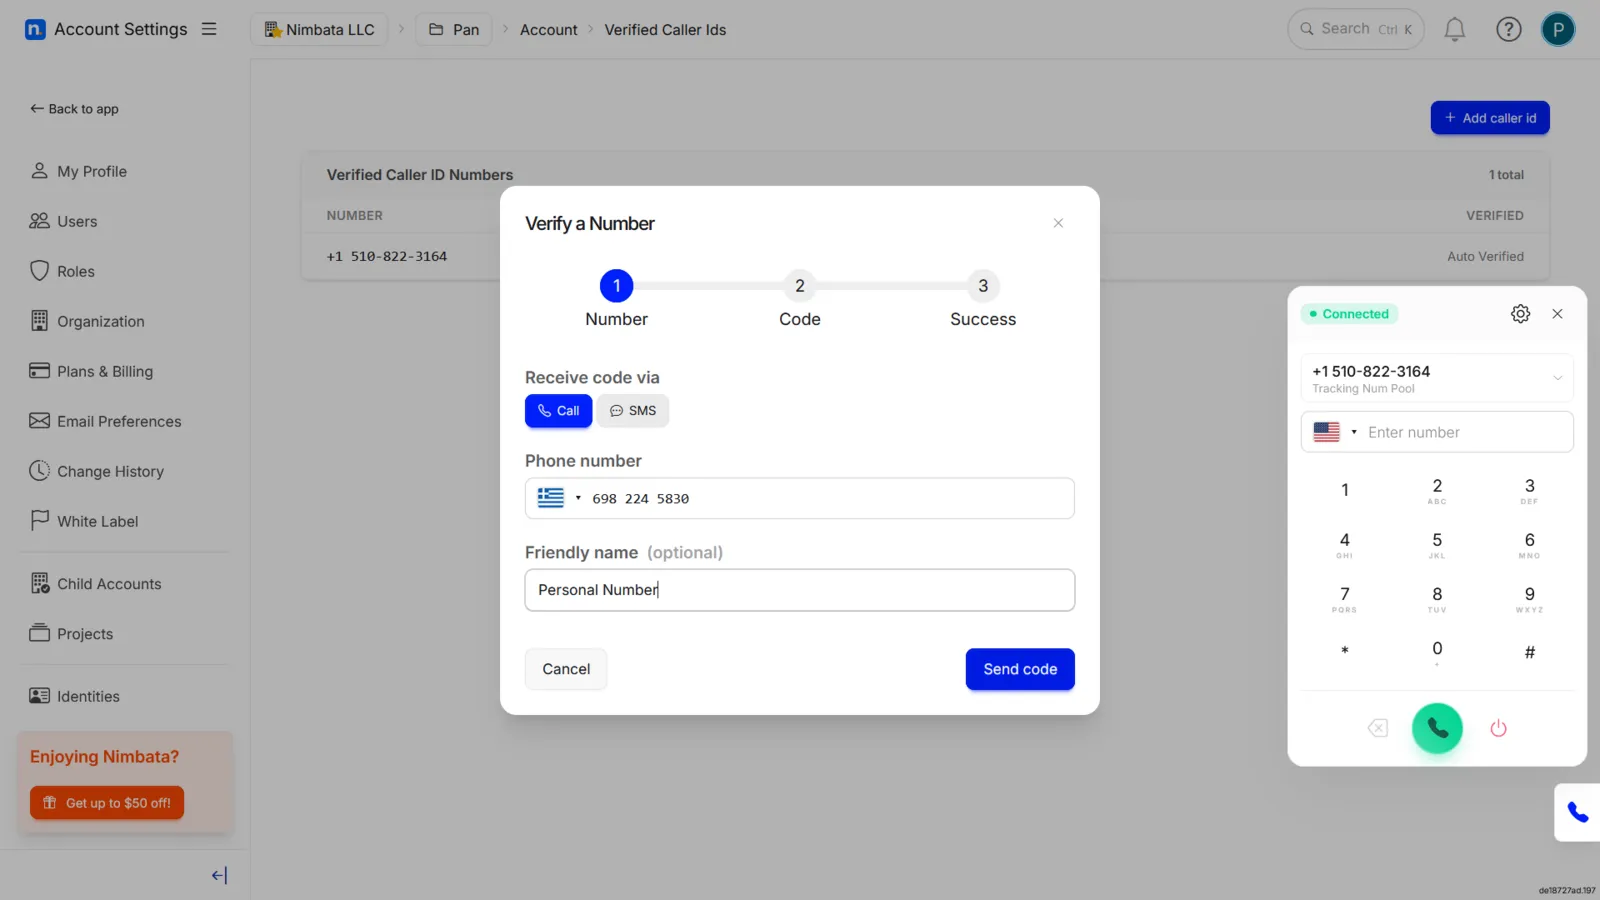This screenshot has width=1600, height=900.
Task: Open the US flag country dropdown in dialer
Action: 1335,432
